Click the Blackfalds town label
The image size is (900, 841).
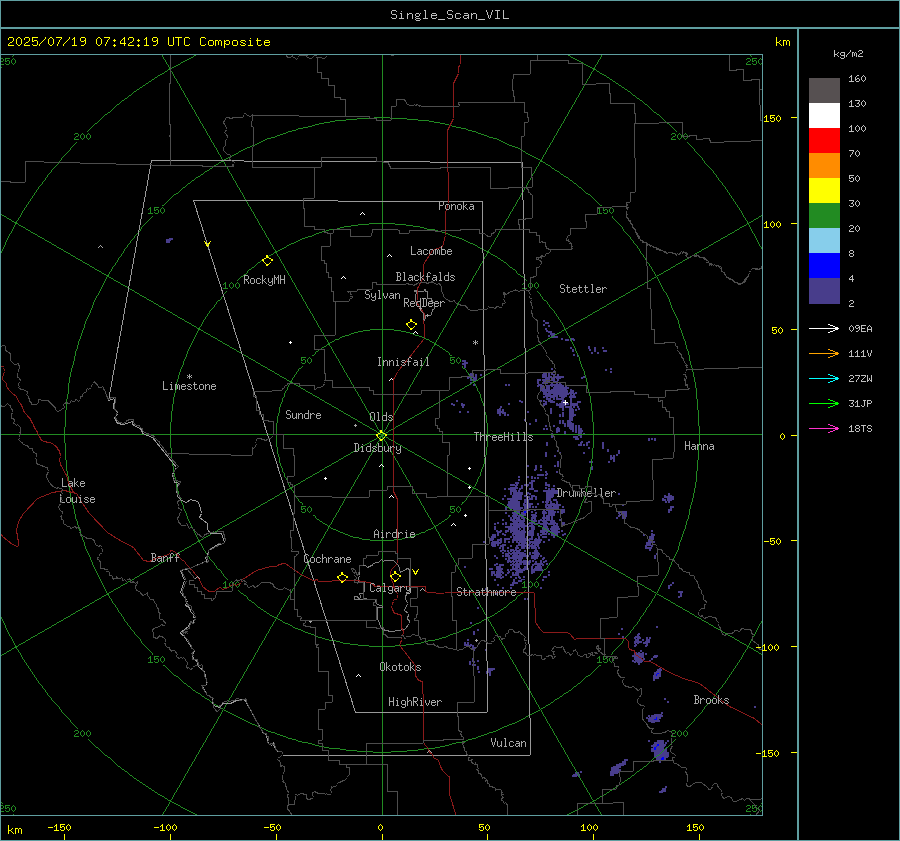[425, 277]
